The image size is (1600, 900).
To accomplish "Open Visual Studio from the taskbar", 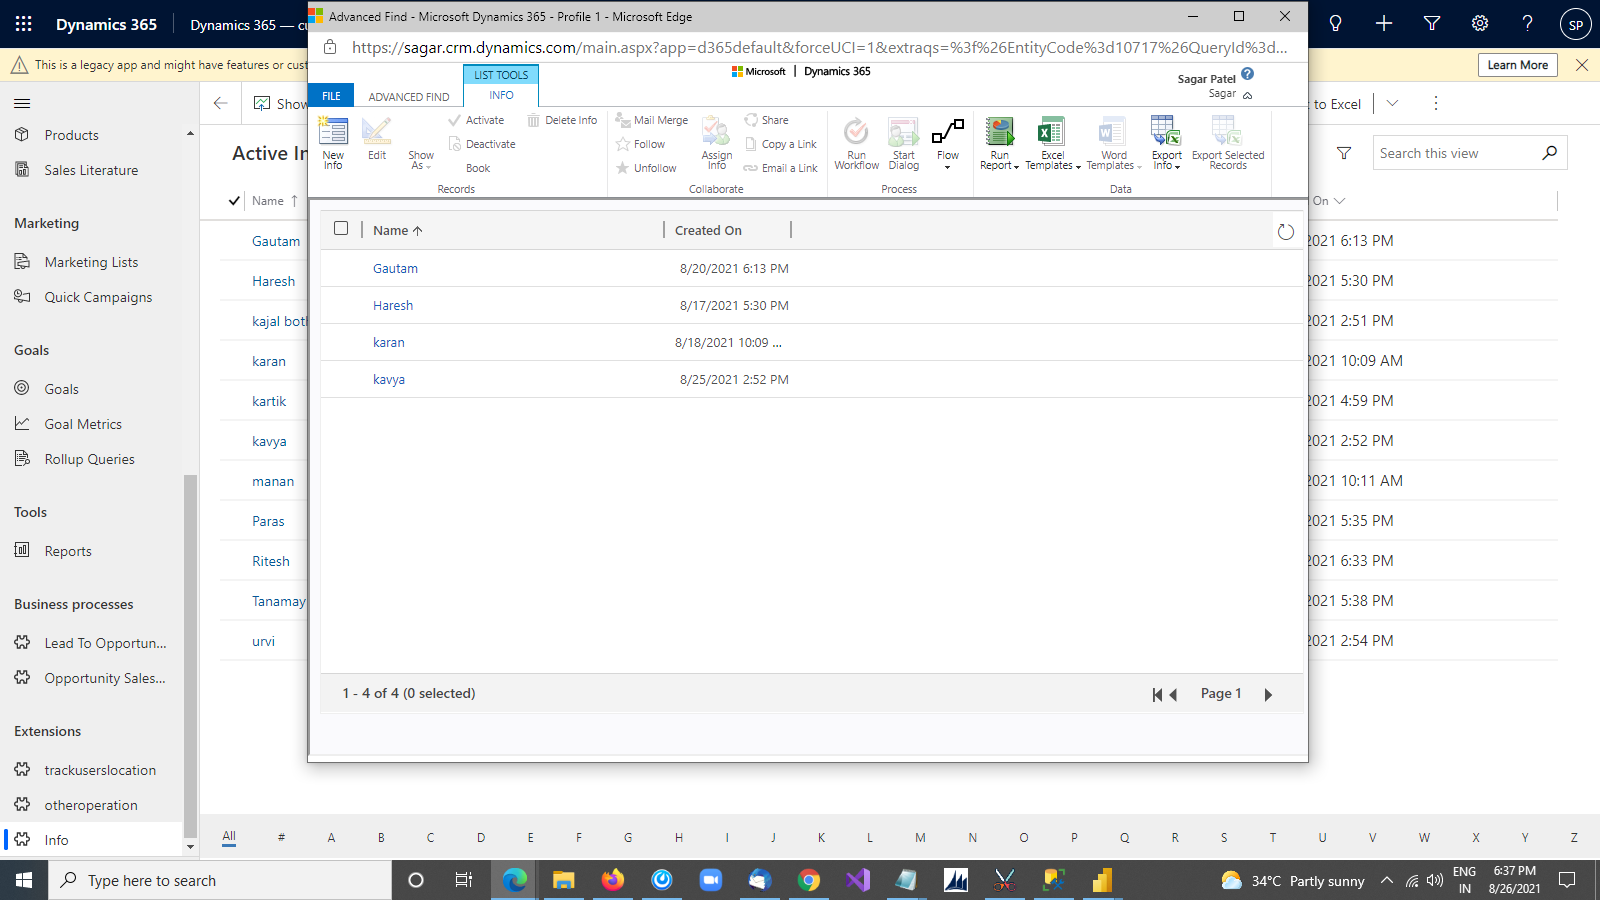I will 858,880.
